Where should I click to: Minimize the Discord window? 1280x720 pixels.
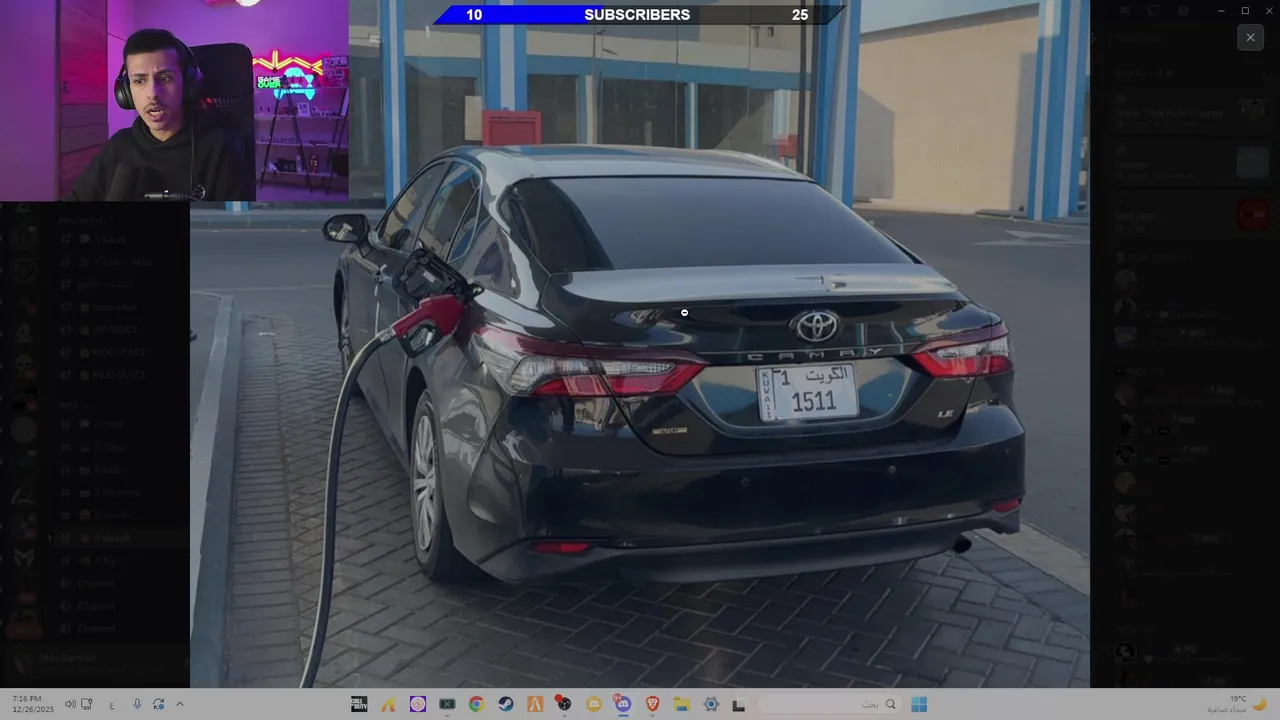pyautogui.click(x=1220, y=11)
